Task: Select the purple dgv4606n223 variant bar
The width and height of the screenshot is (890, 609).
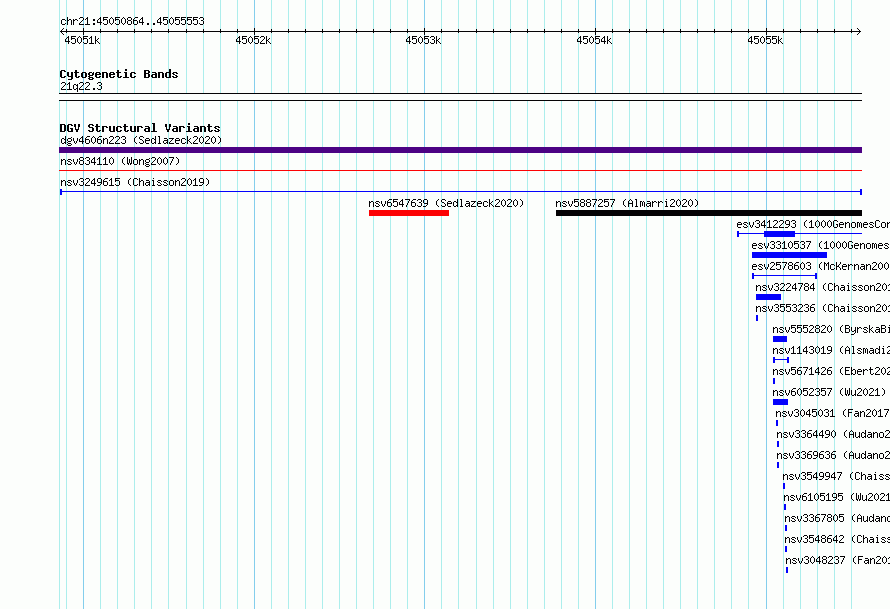Action: (x=460, y=150)
